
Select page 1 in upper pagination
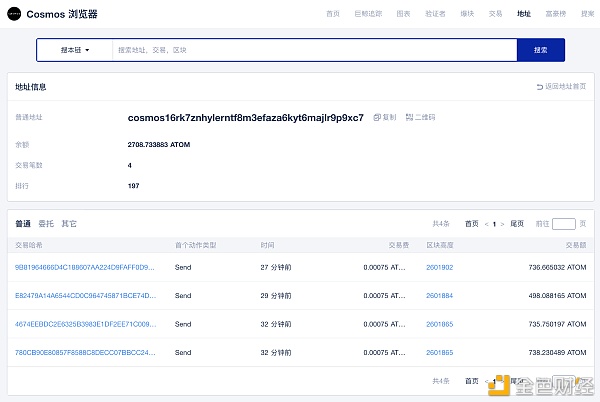pos(494,224)
